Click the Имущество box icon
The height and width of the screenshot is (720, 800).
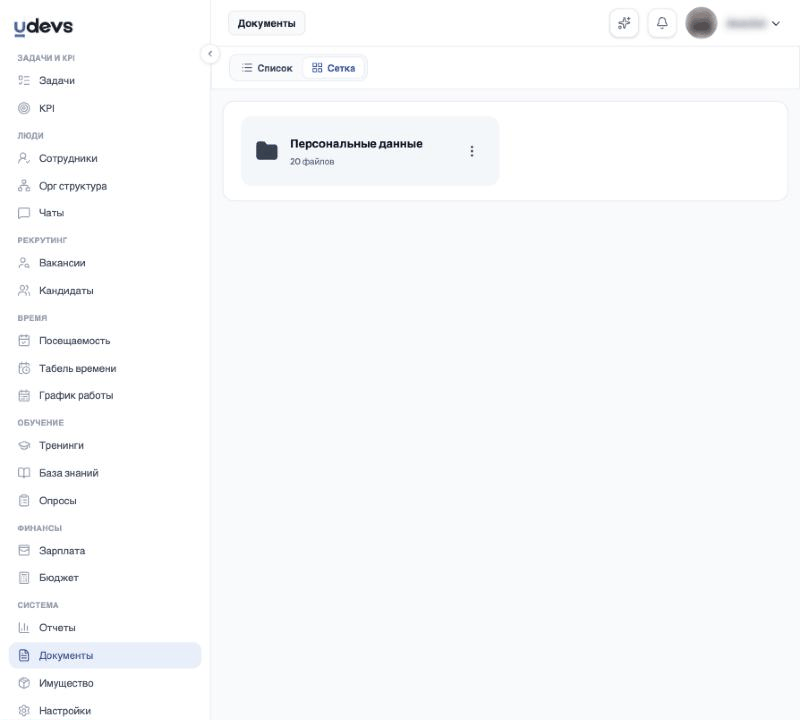click(x=24, y=683)
